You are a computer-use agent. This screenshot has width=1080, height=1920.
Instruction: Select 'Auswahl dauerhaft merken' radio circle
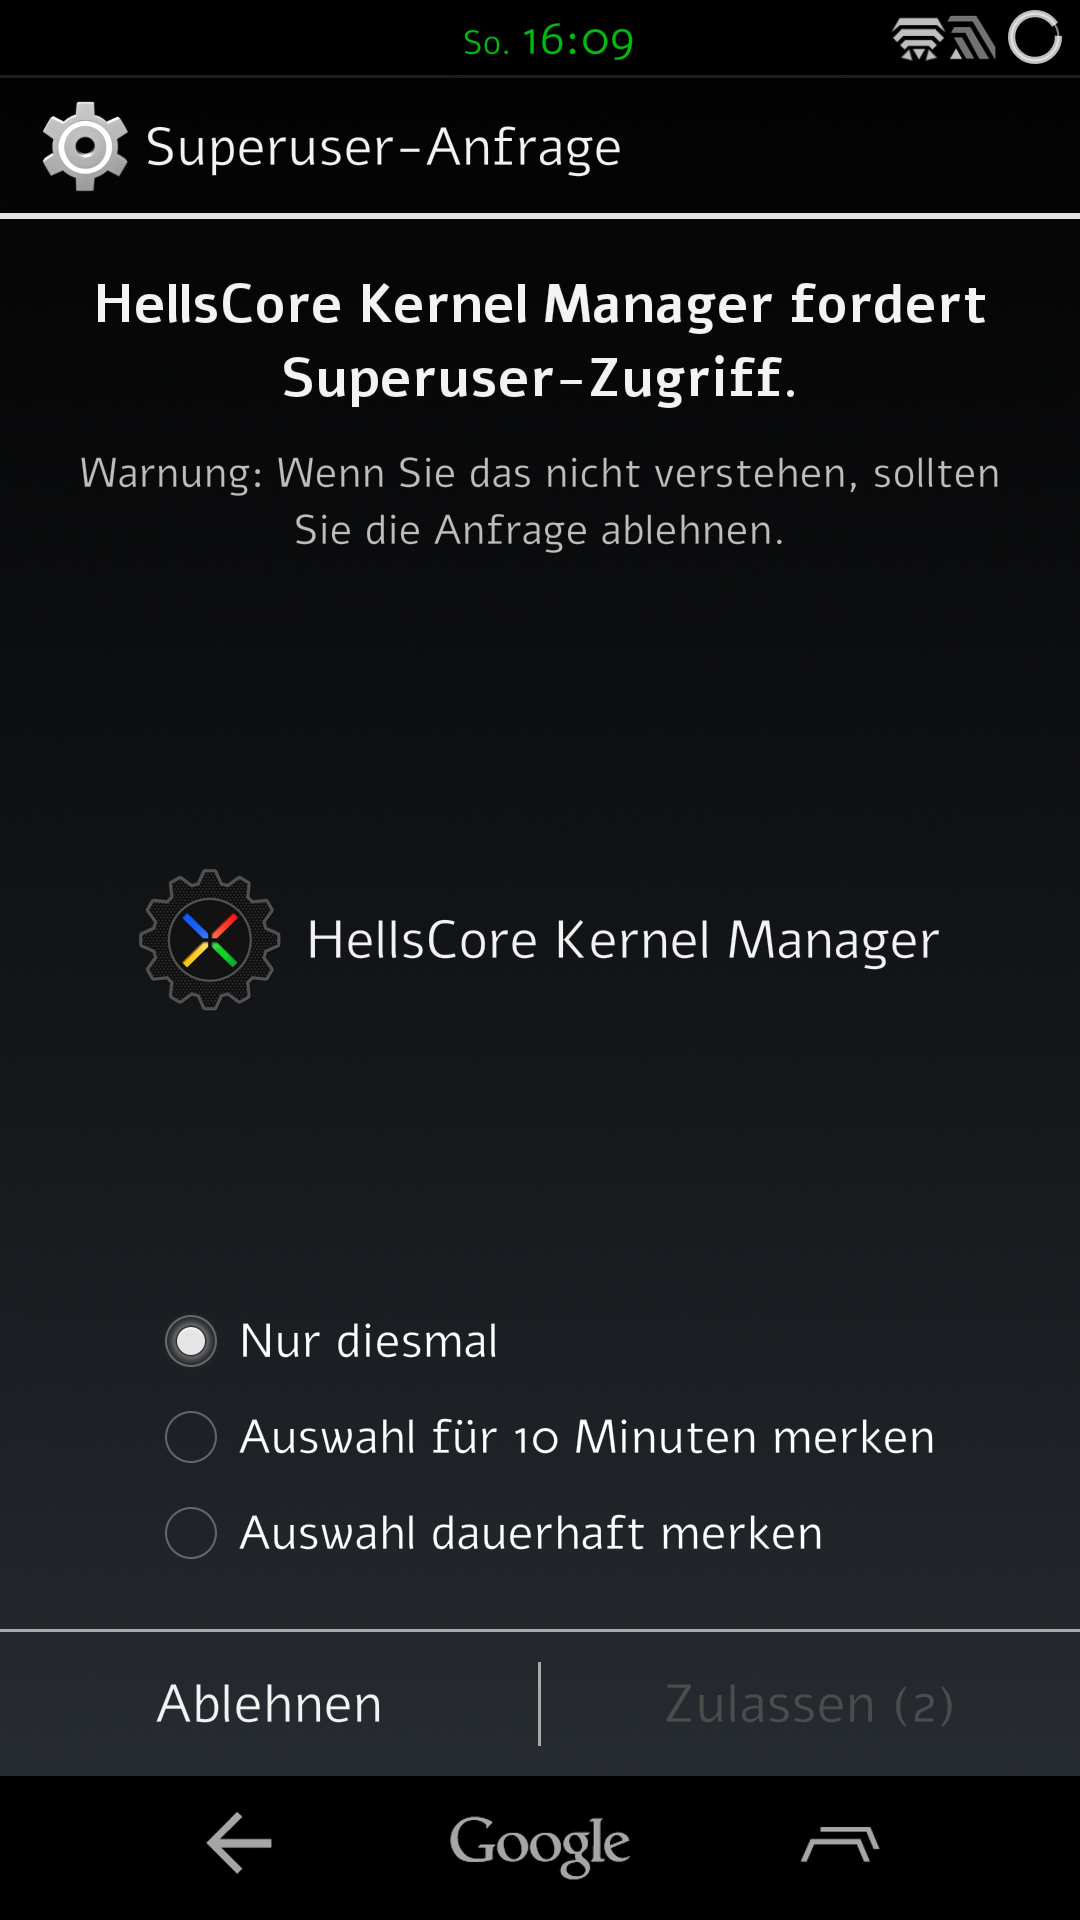191,1533
